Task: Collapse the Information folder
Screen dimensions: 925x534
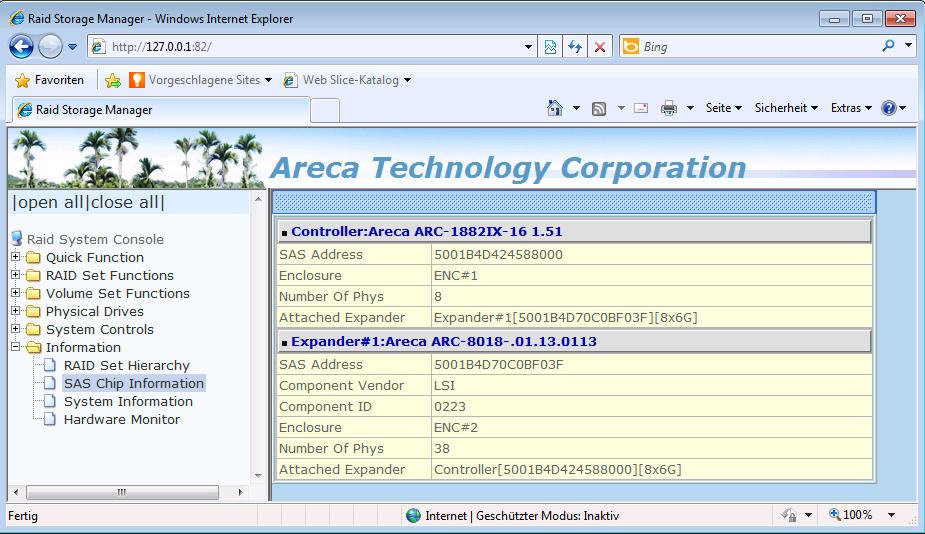Action: click(x=15, y=346)
